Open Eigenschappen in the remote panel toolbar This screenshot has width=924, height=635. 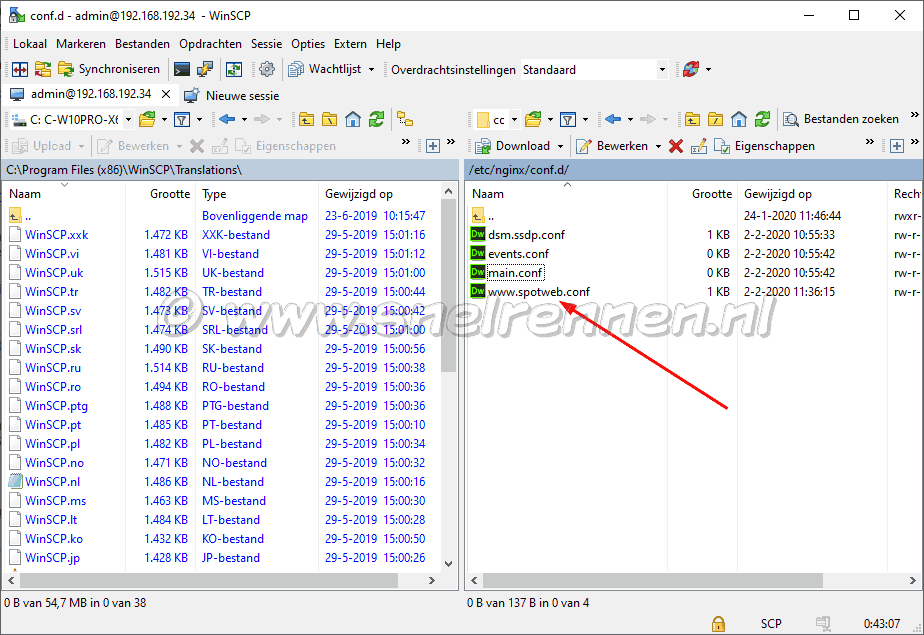(764, 146)
